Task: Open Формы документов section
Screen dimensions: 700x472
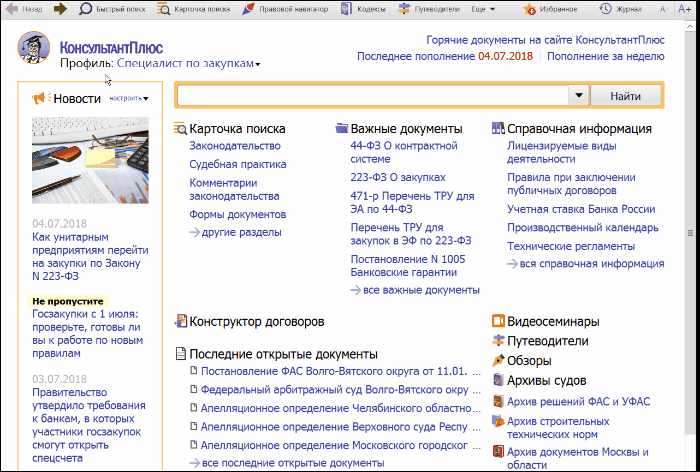Action: pyautogui.click(x=238, y=214)
